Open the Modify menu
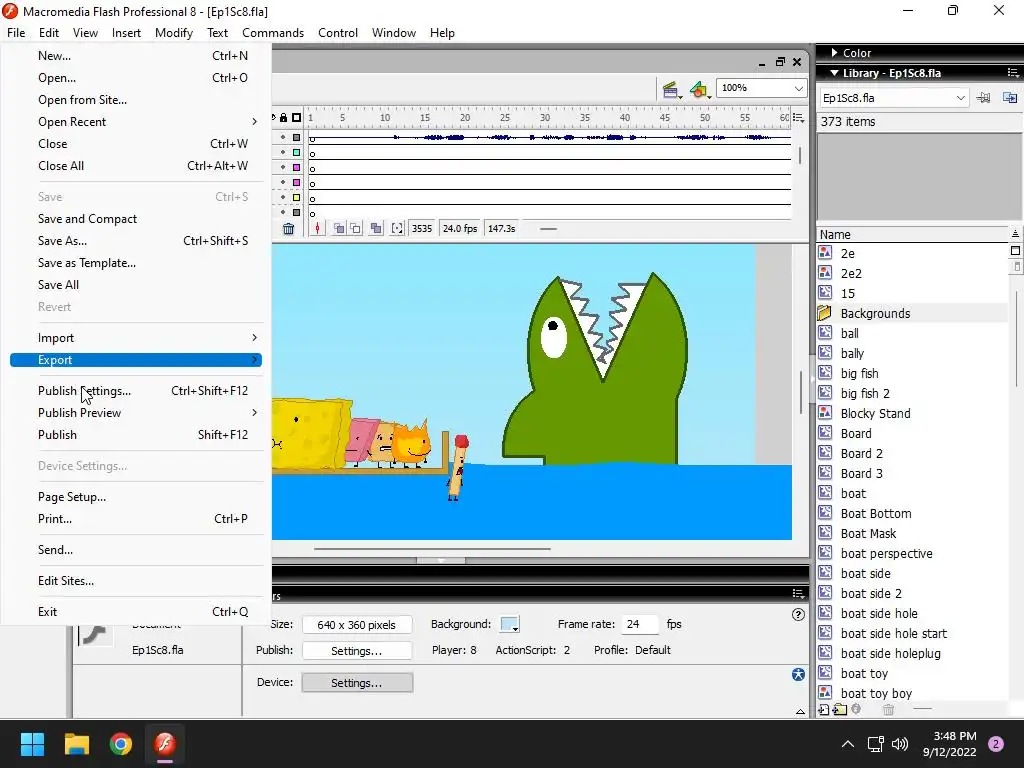1024x768 pixels. (x=174, y=33)
